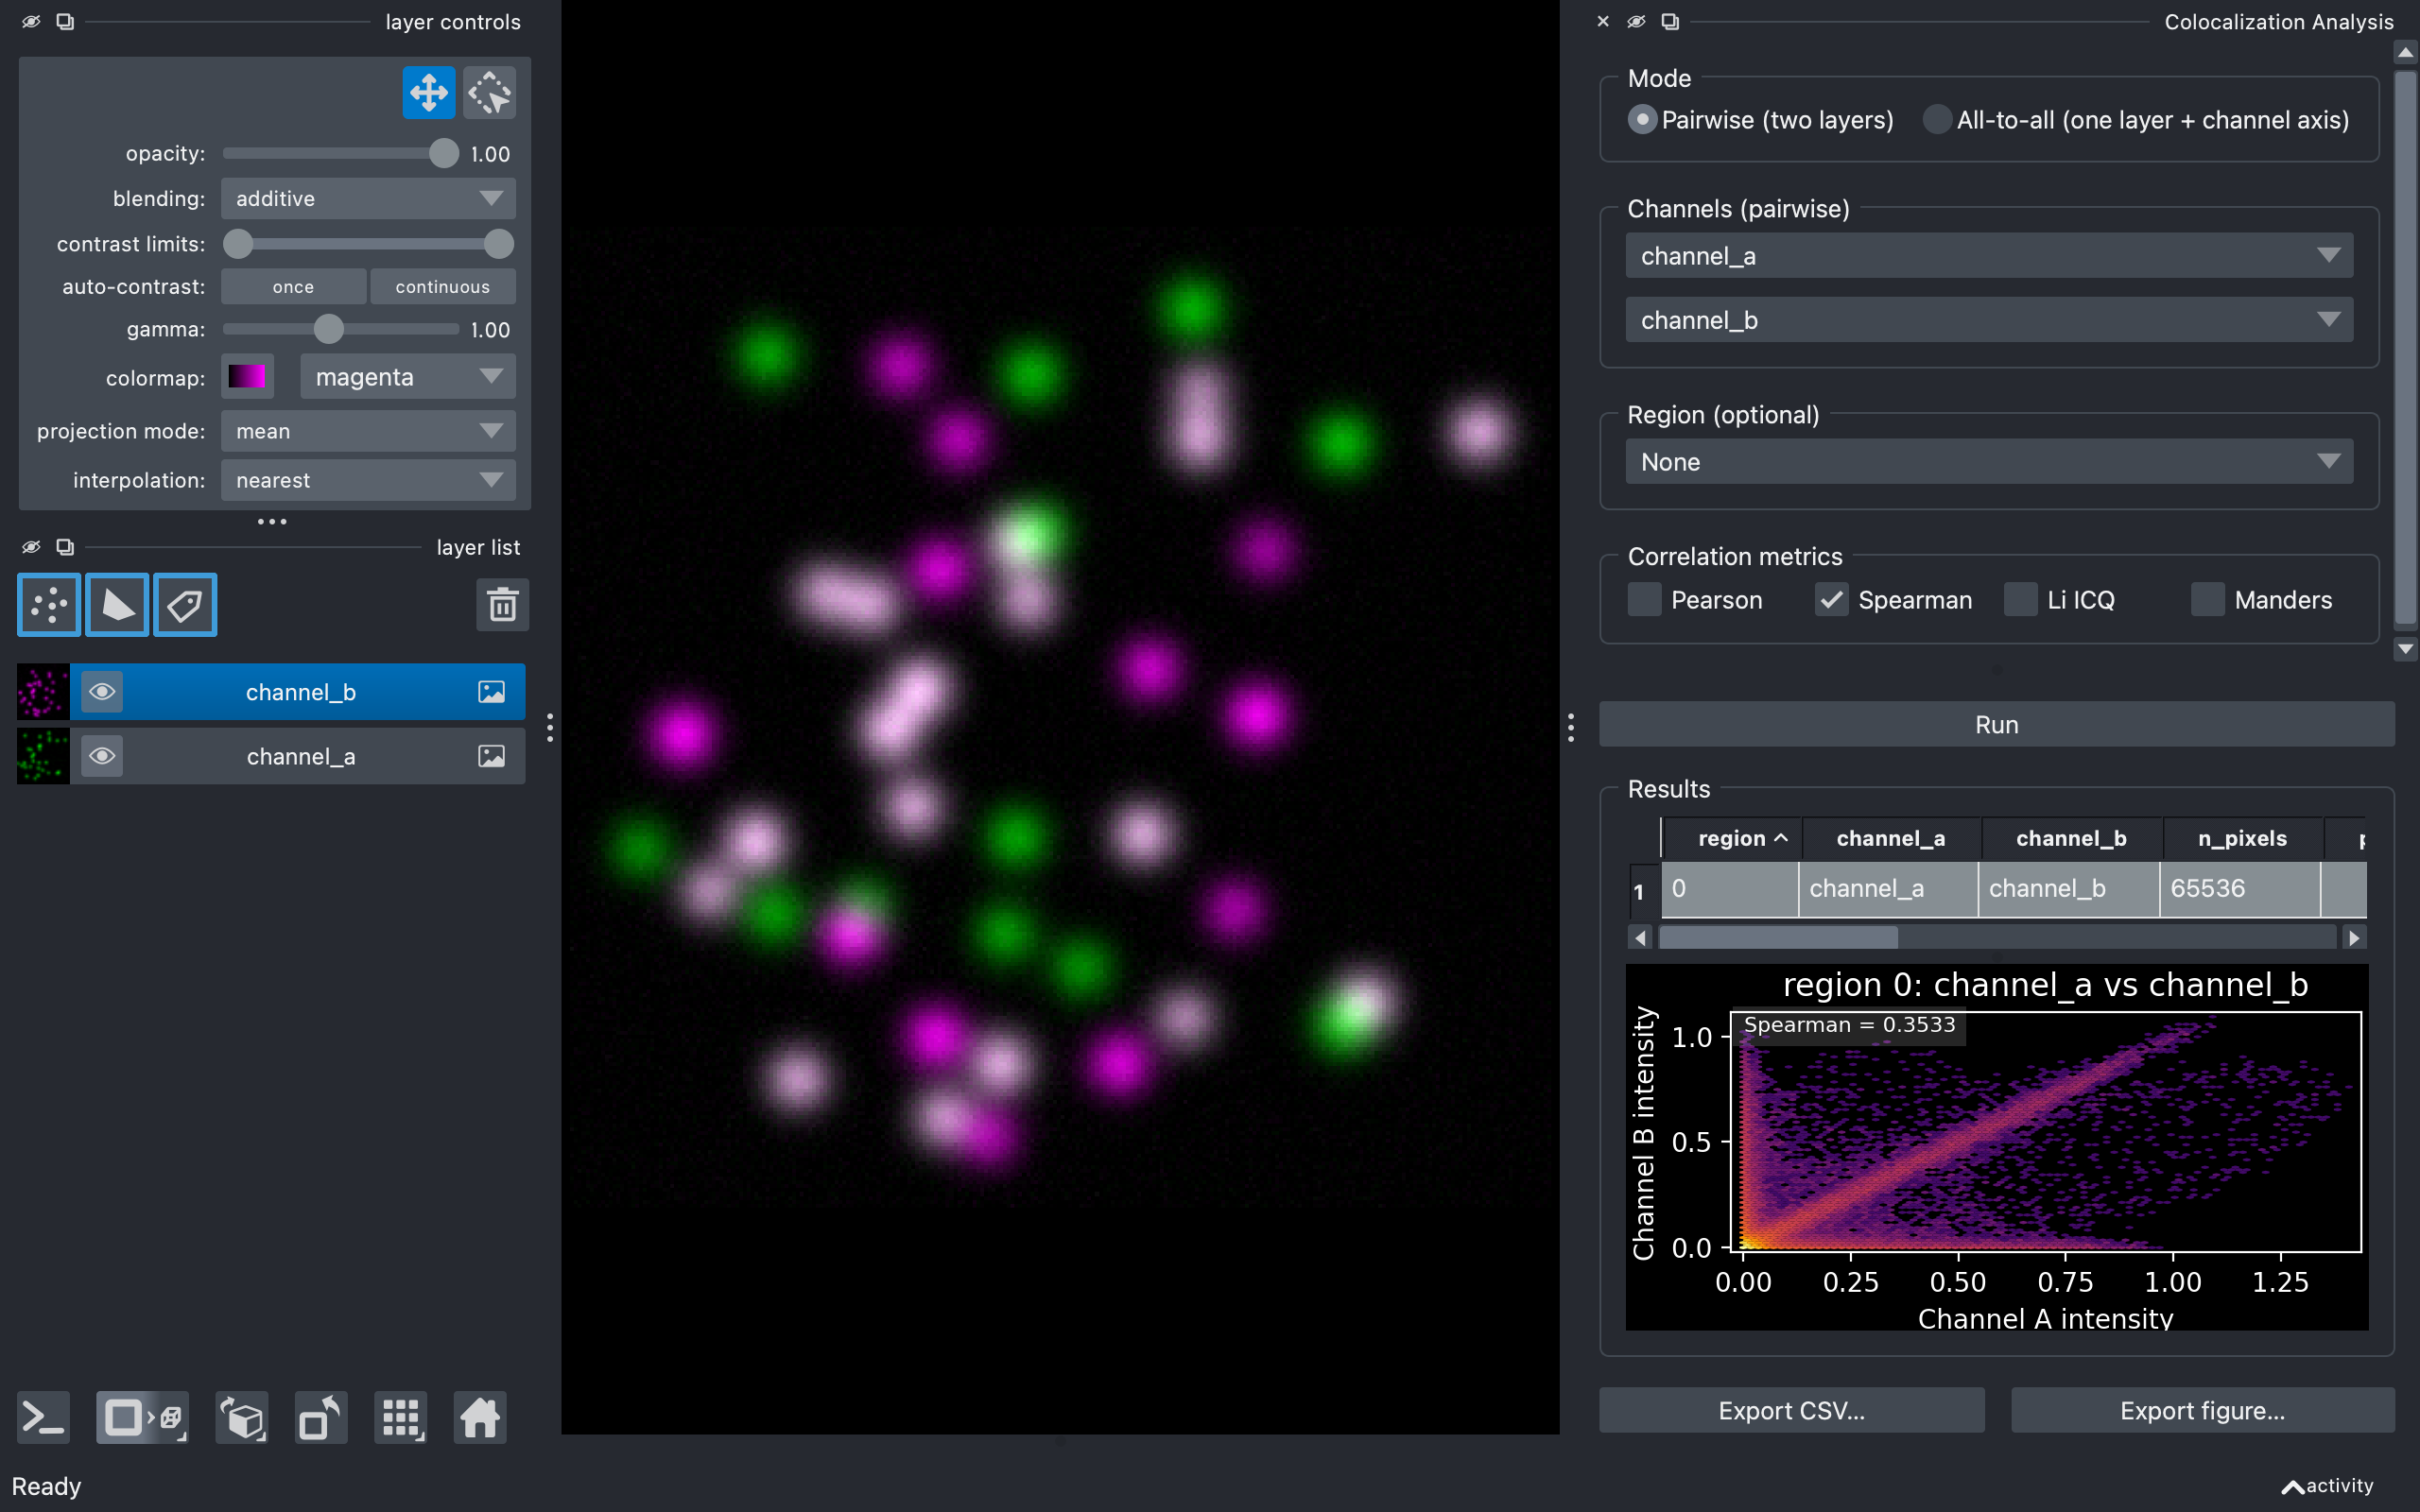Change the order of displayed dimensions

click(242, 1417)
